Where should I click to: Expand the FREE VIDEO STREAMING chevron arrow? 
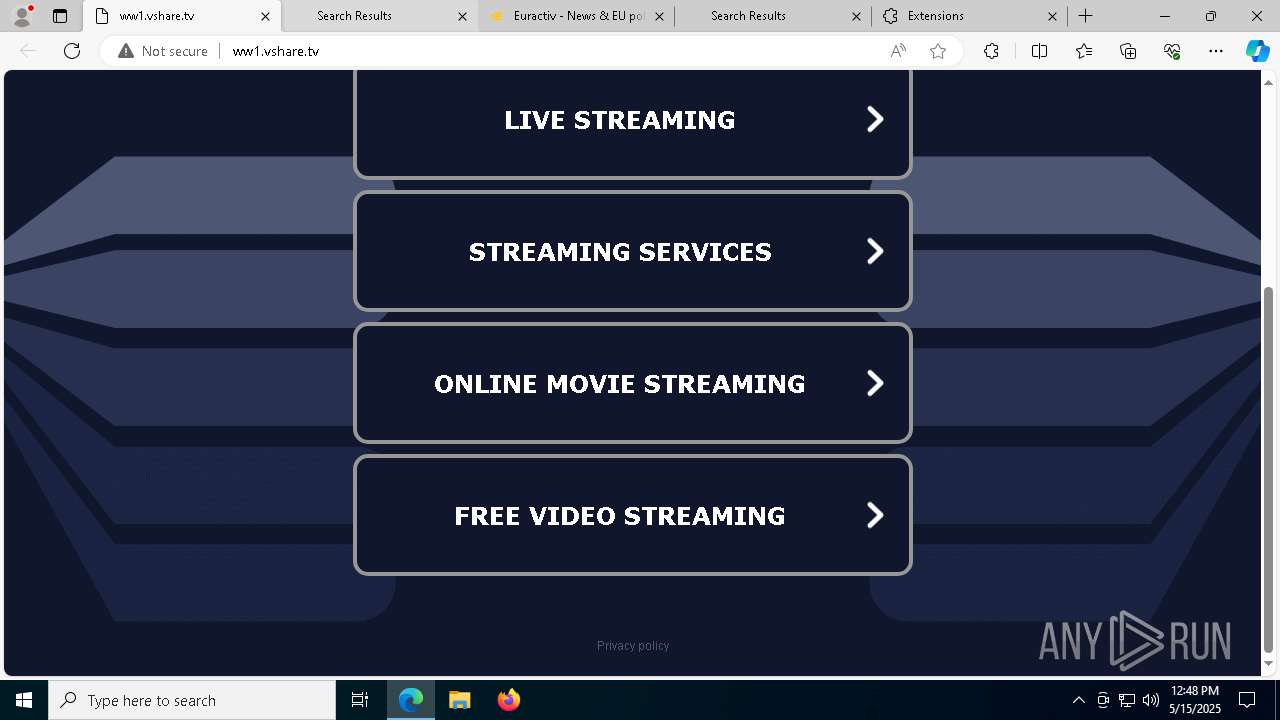tap(875, 516)
